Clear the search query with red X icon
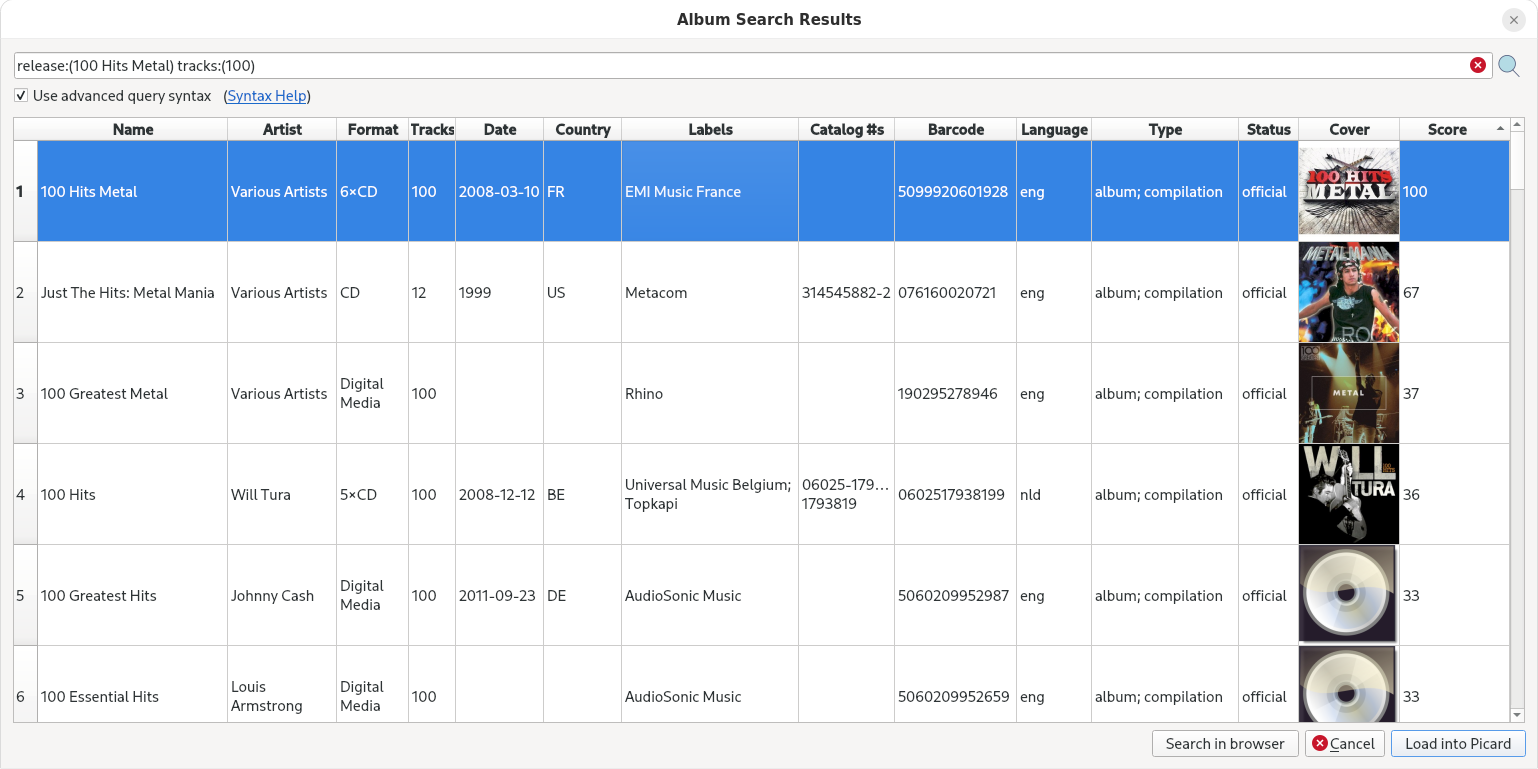 [x=1477, y=66]
